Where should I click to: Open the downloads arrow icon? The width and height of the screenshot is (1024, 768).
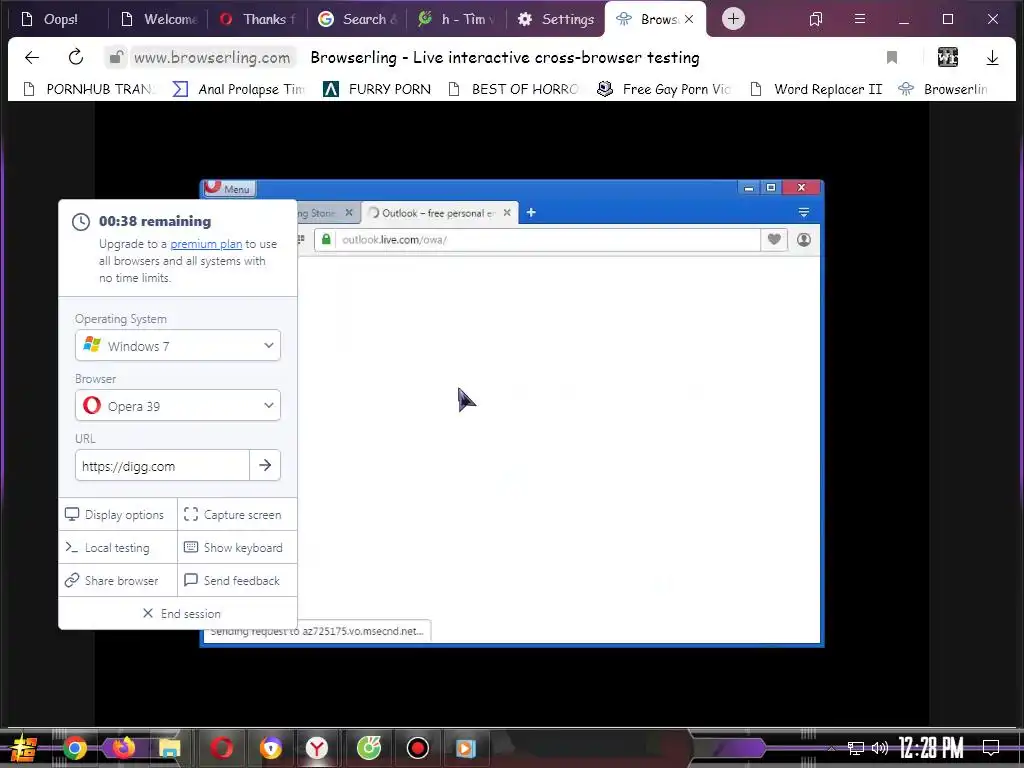tap(992, 57)
